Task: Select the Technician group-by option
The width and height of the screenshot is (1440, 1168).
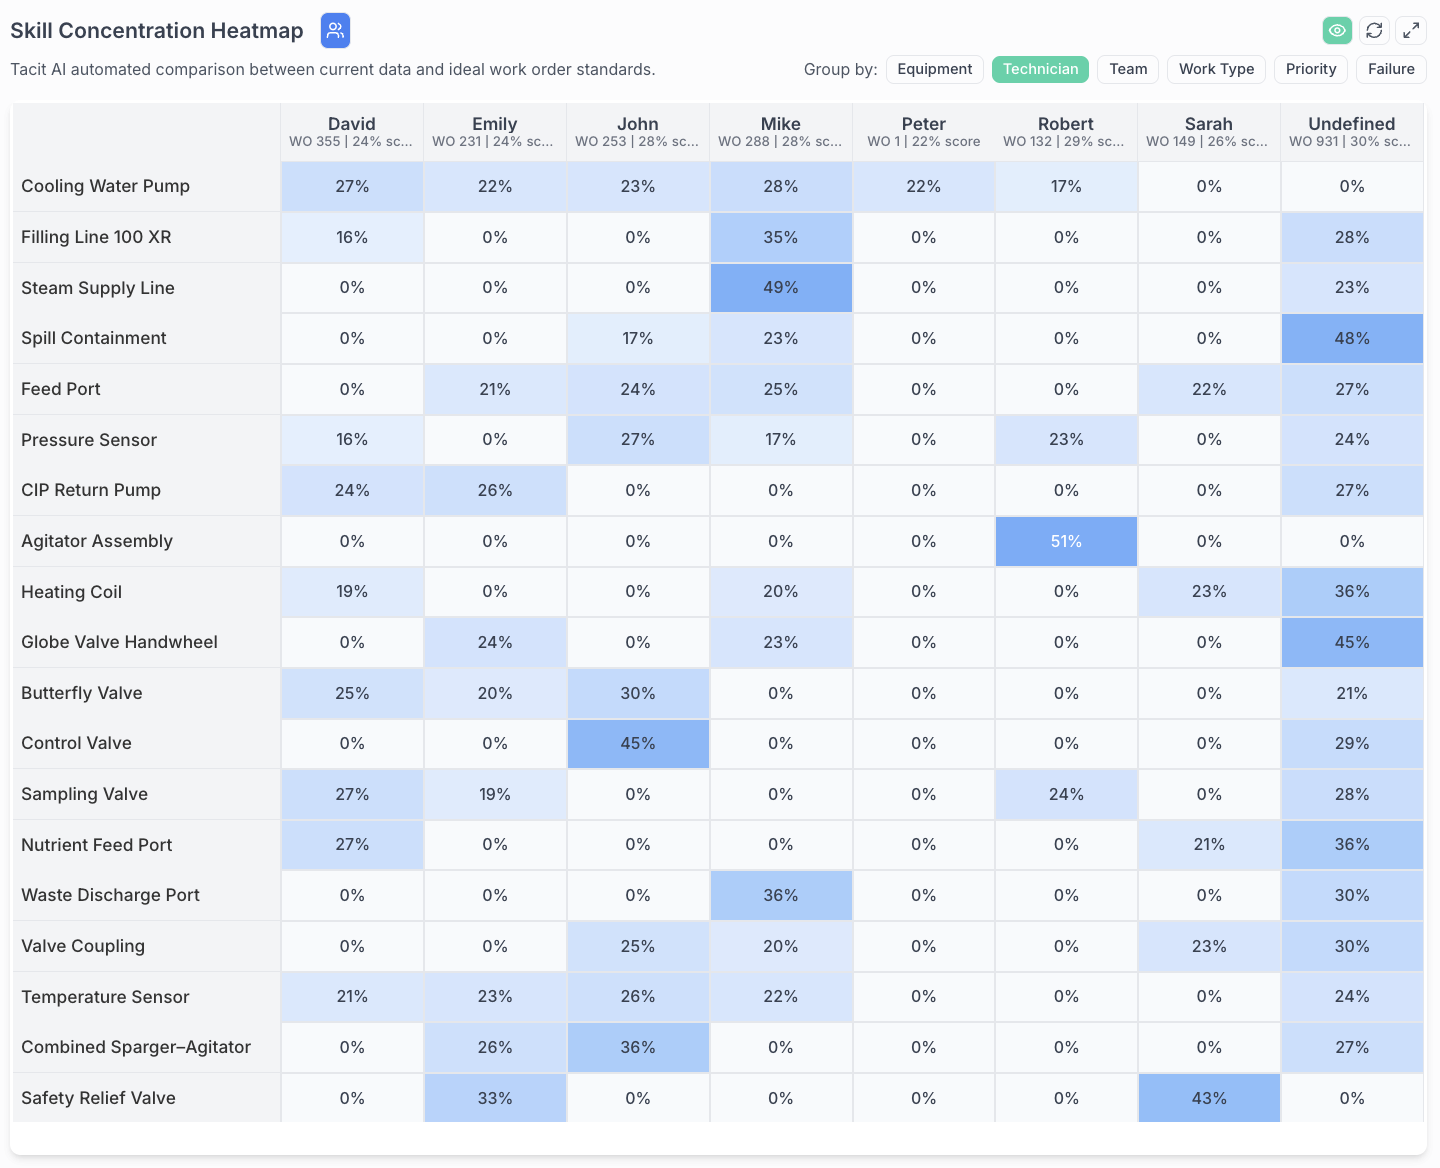Action: 1040,69
